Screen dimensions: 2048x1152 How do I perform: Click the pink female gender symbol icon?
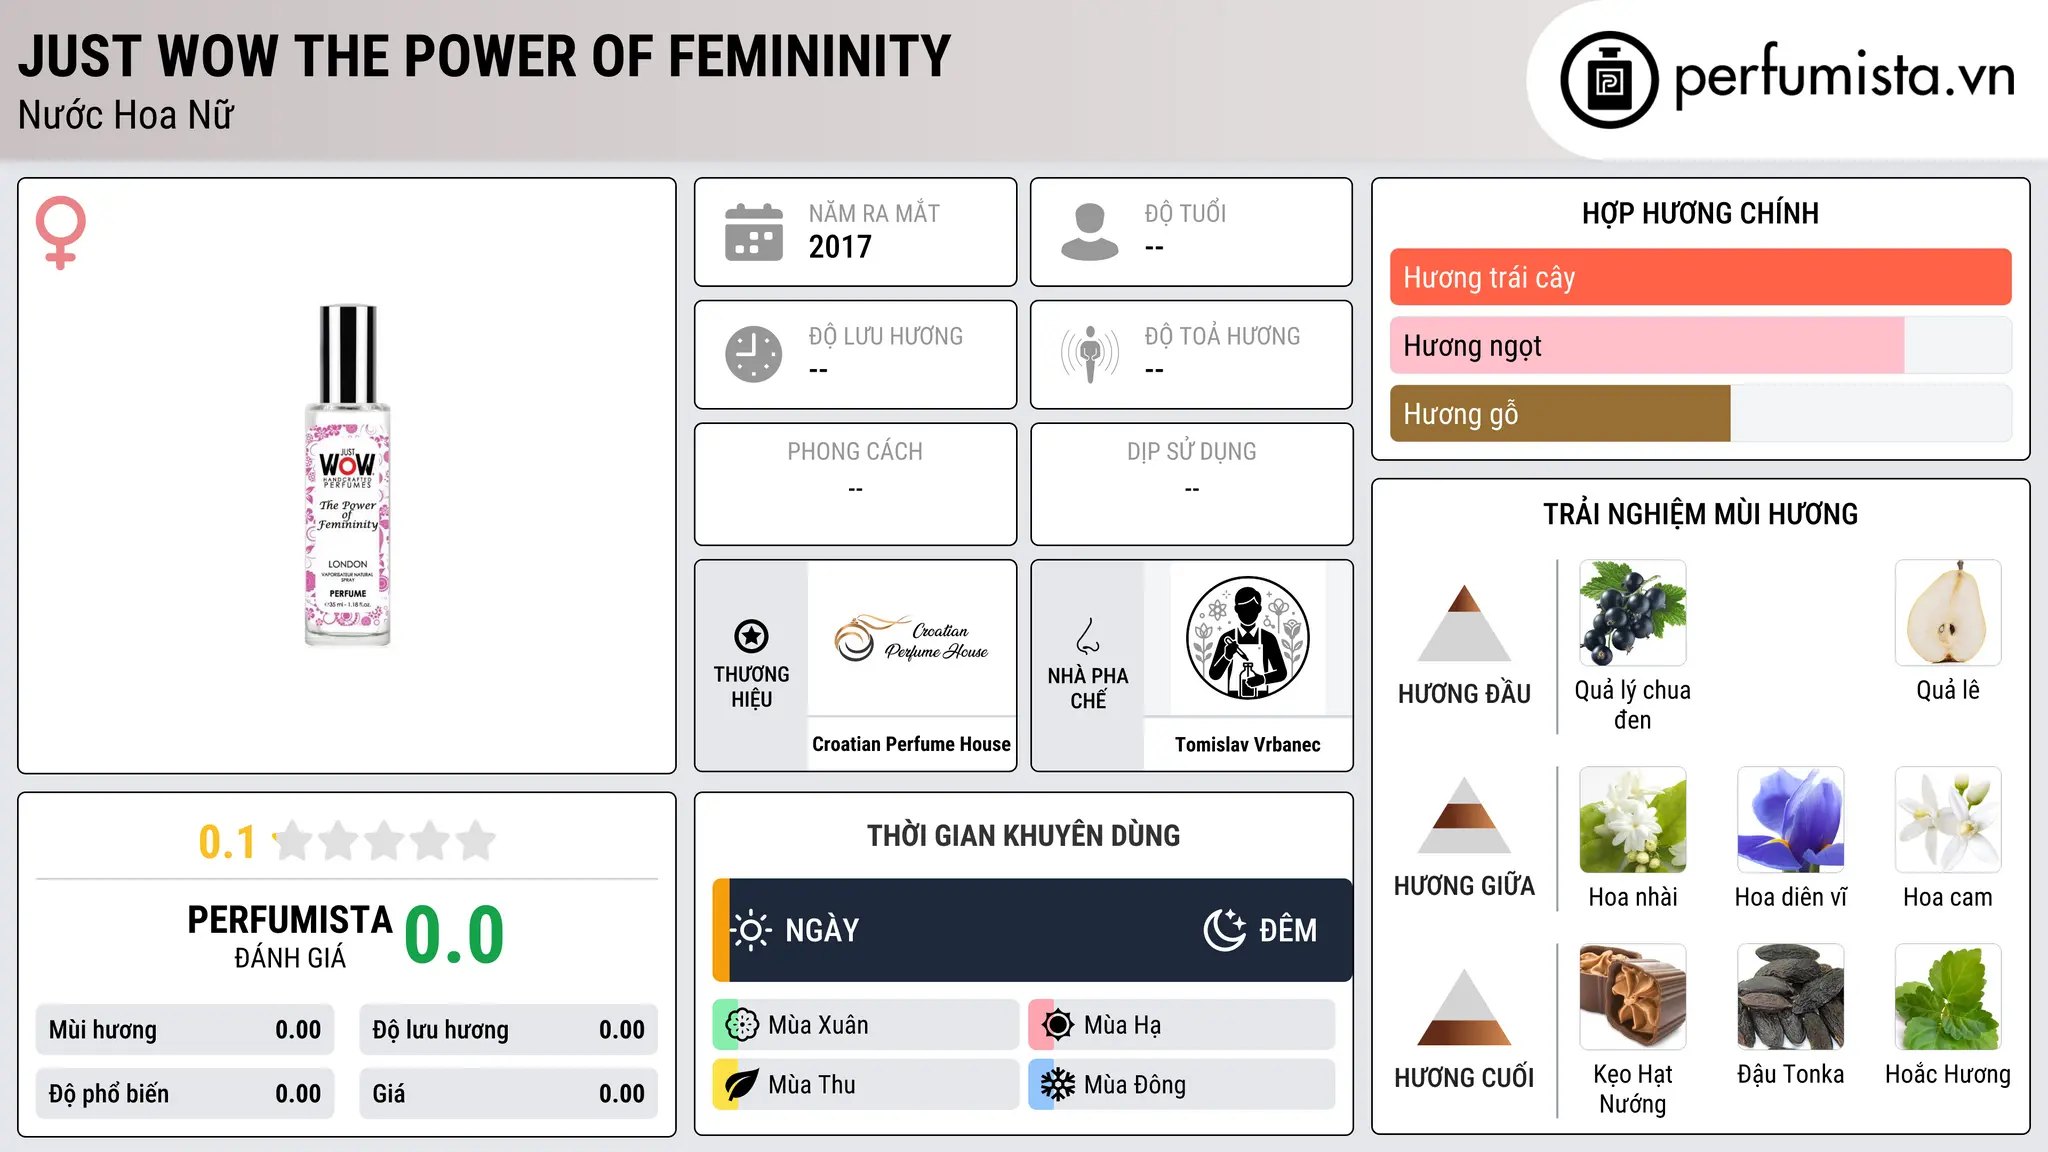(60, 232)
